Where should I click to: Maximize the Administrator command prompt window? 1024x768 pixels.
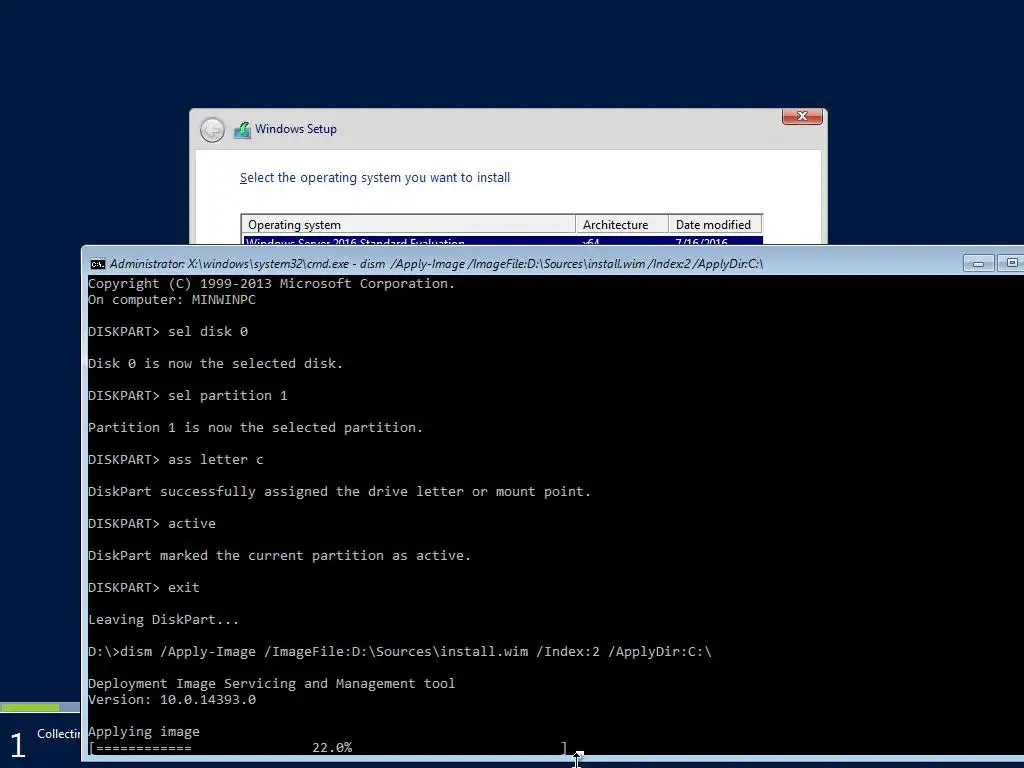pos(1011,263)
